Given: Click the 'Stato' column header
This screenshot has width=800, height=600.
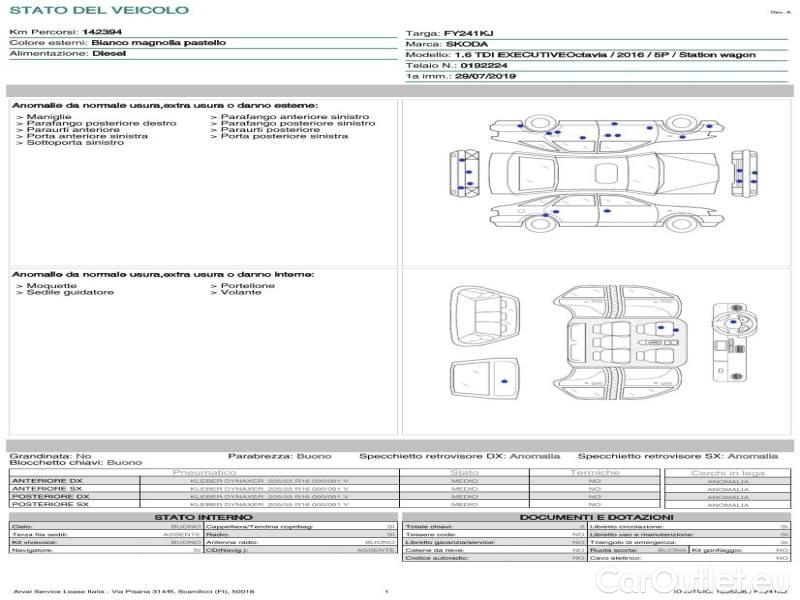Looking at the screenshot, I should click(464, 473).
